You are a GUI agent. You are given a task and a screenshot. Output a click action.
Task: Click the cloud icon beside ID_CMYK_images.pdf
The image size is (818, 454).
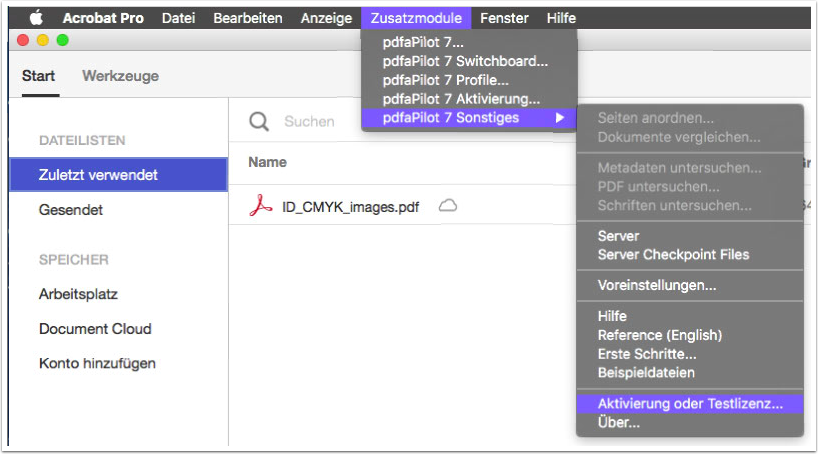[x=448, y=206]
